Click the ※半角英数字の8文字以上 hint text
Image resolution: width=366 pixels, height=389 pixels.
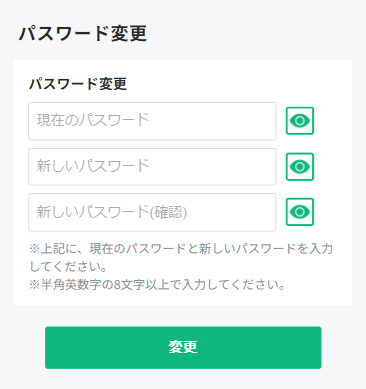157,285
